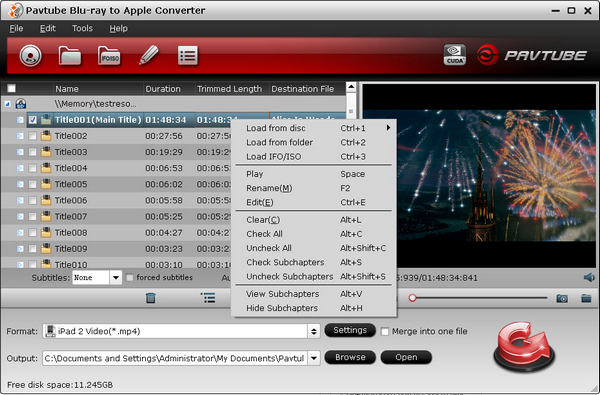Click the preview seek bar track
Image resolution: width=600 pixels, height=395 pixels.
click(x=480, y=298)
